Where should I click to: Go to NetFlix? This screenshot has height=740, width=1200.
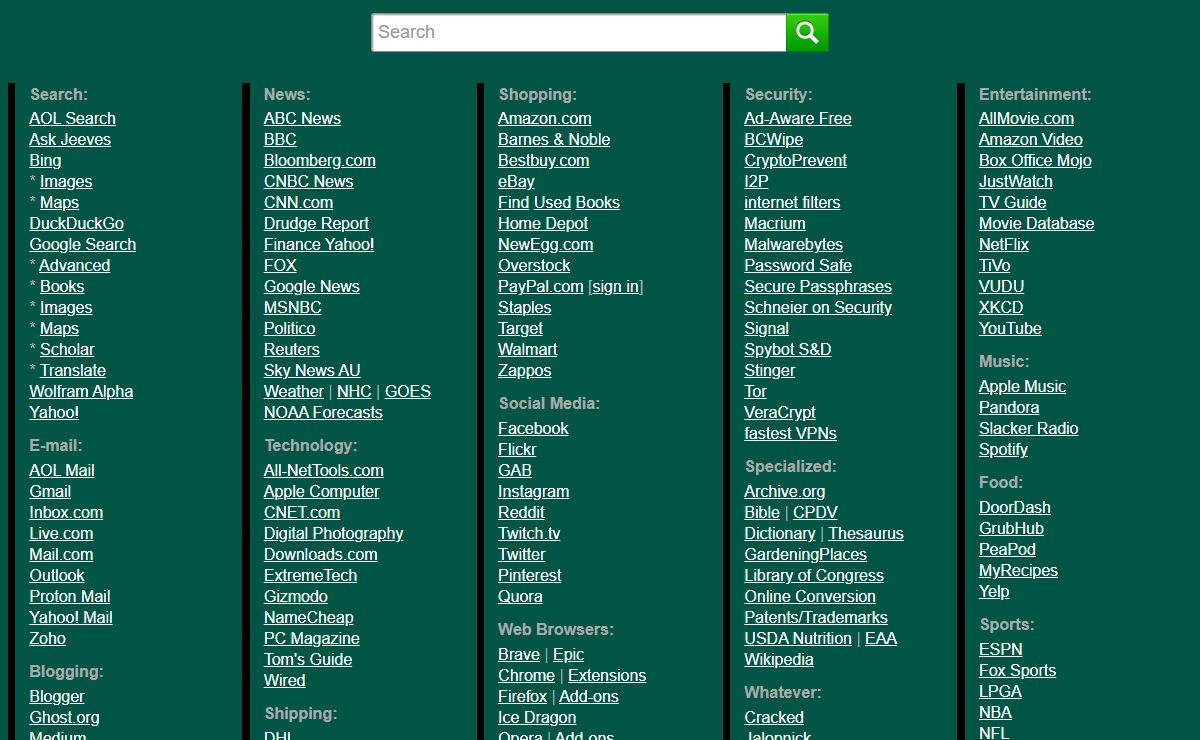pyautogui.click(x=1004, y=244)
